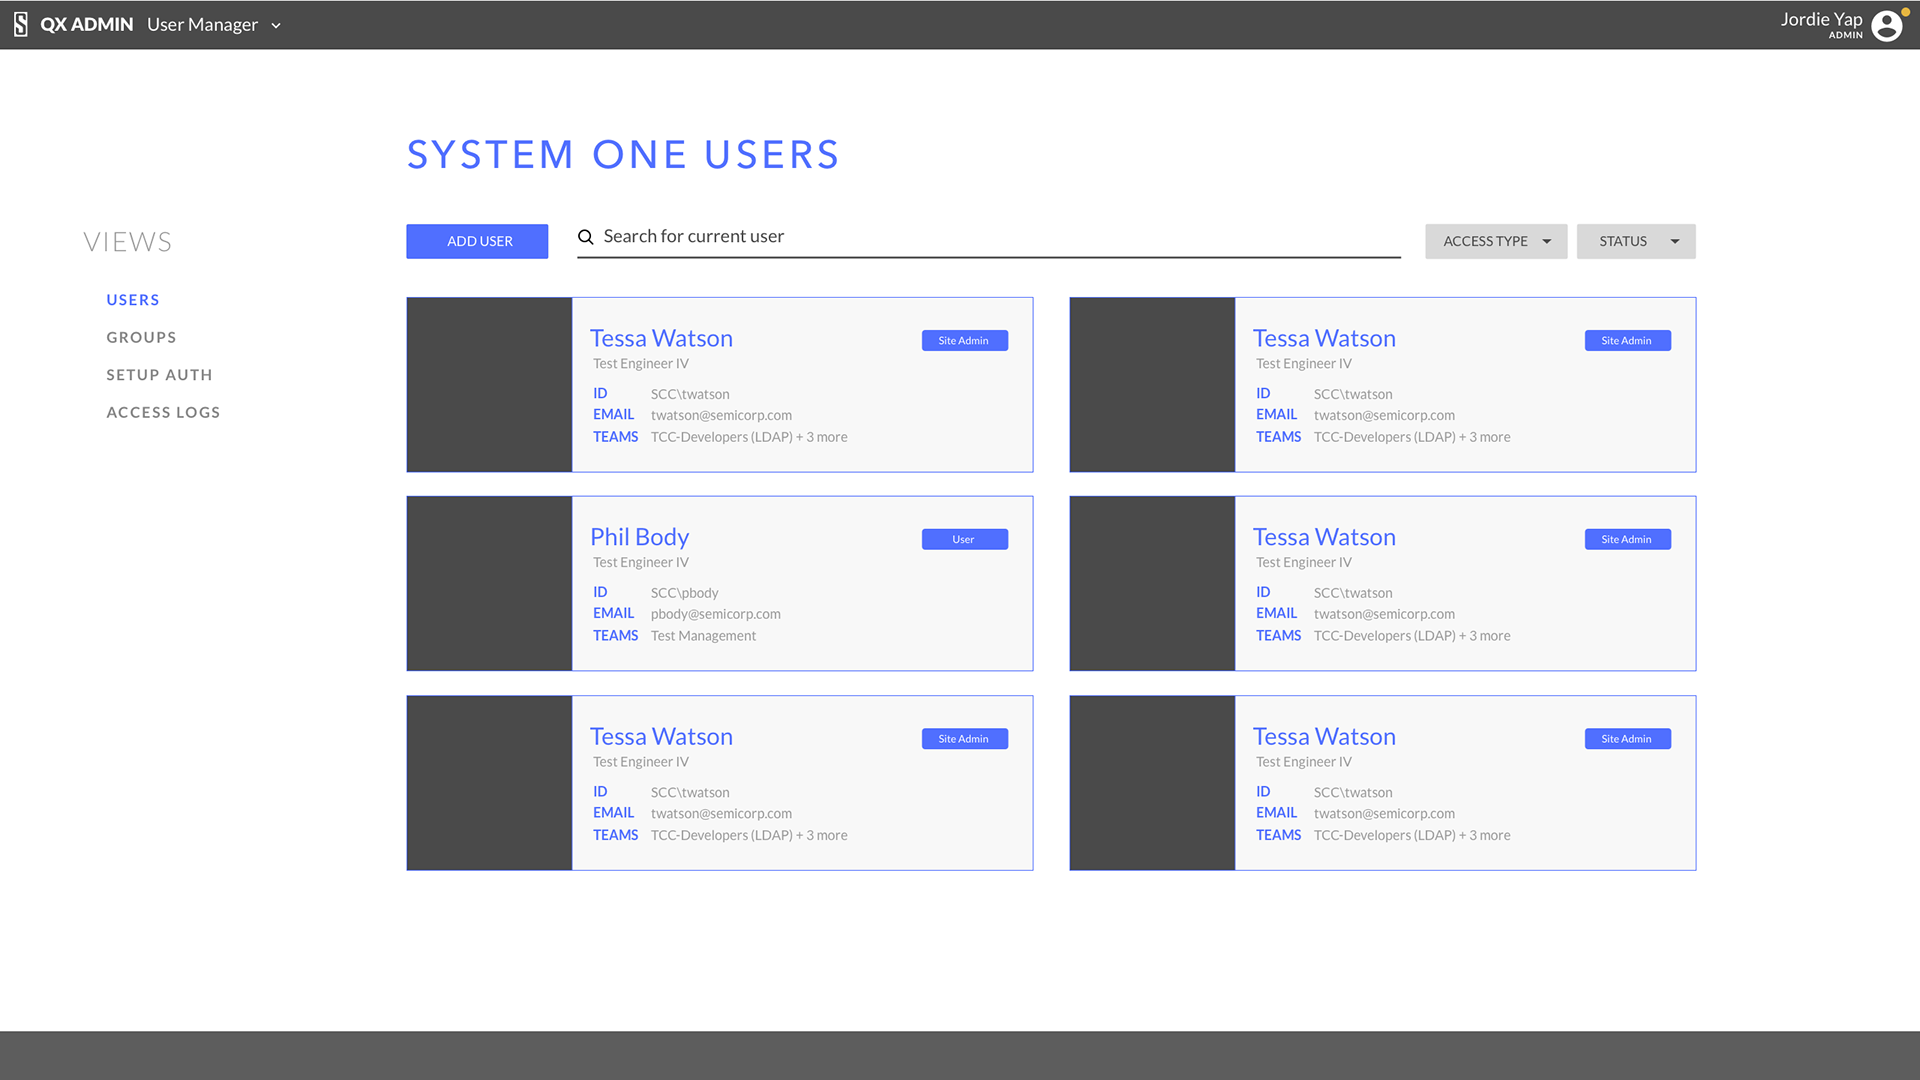The height and width of the screenshot is (1080, 1920).
Task: Open Tessa Watson name in top-left card
Action: [661, 338]
